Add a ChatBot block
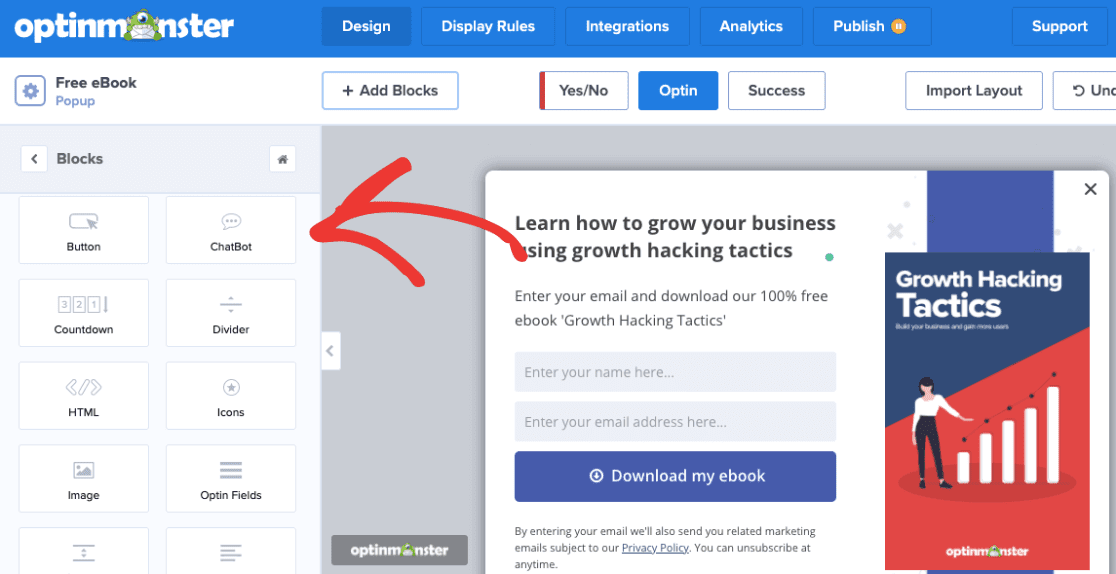Image resolution: width=1116 pixels, height=574 pixels. tap(231, 230)
